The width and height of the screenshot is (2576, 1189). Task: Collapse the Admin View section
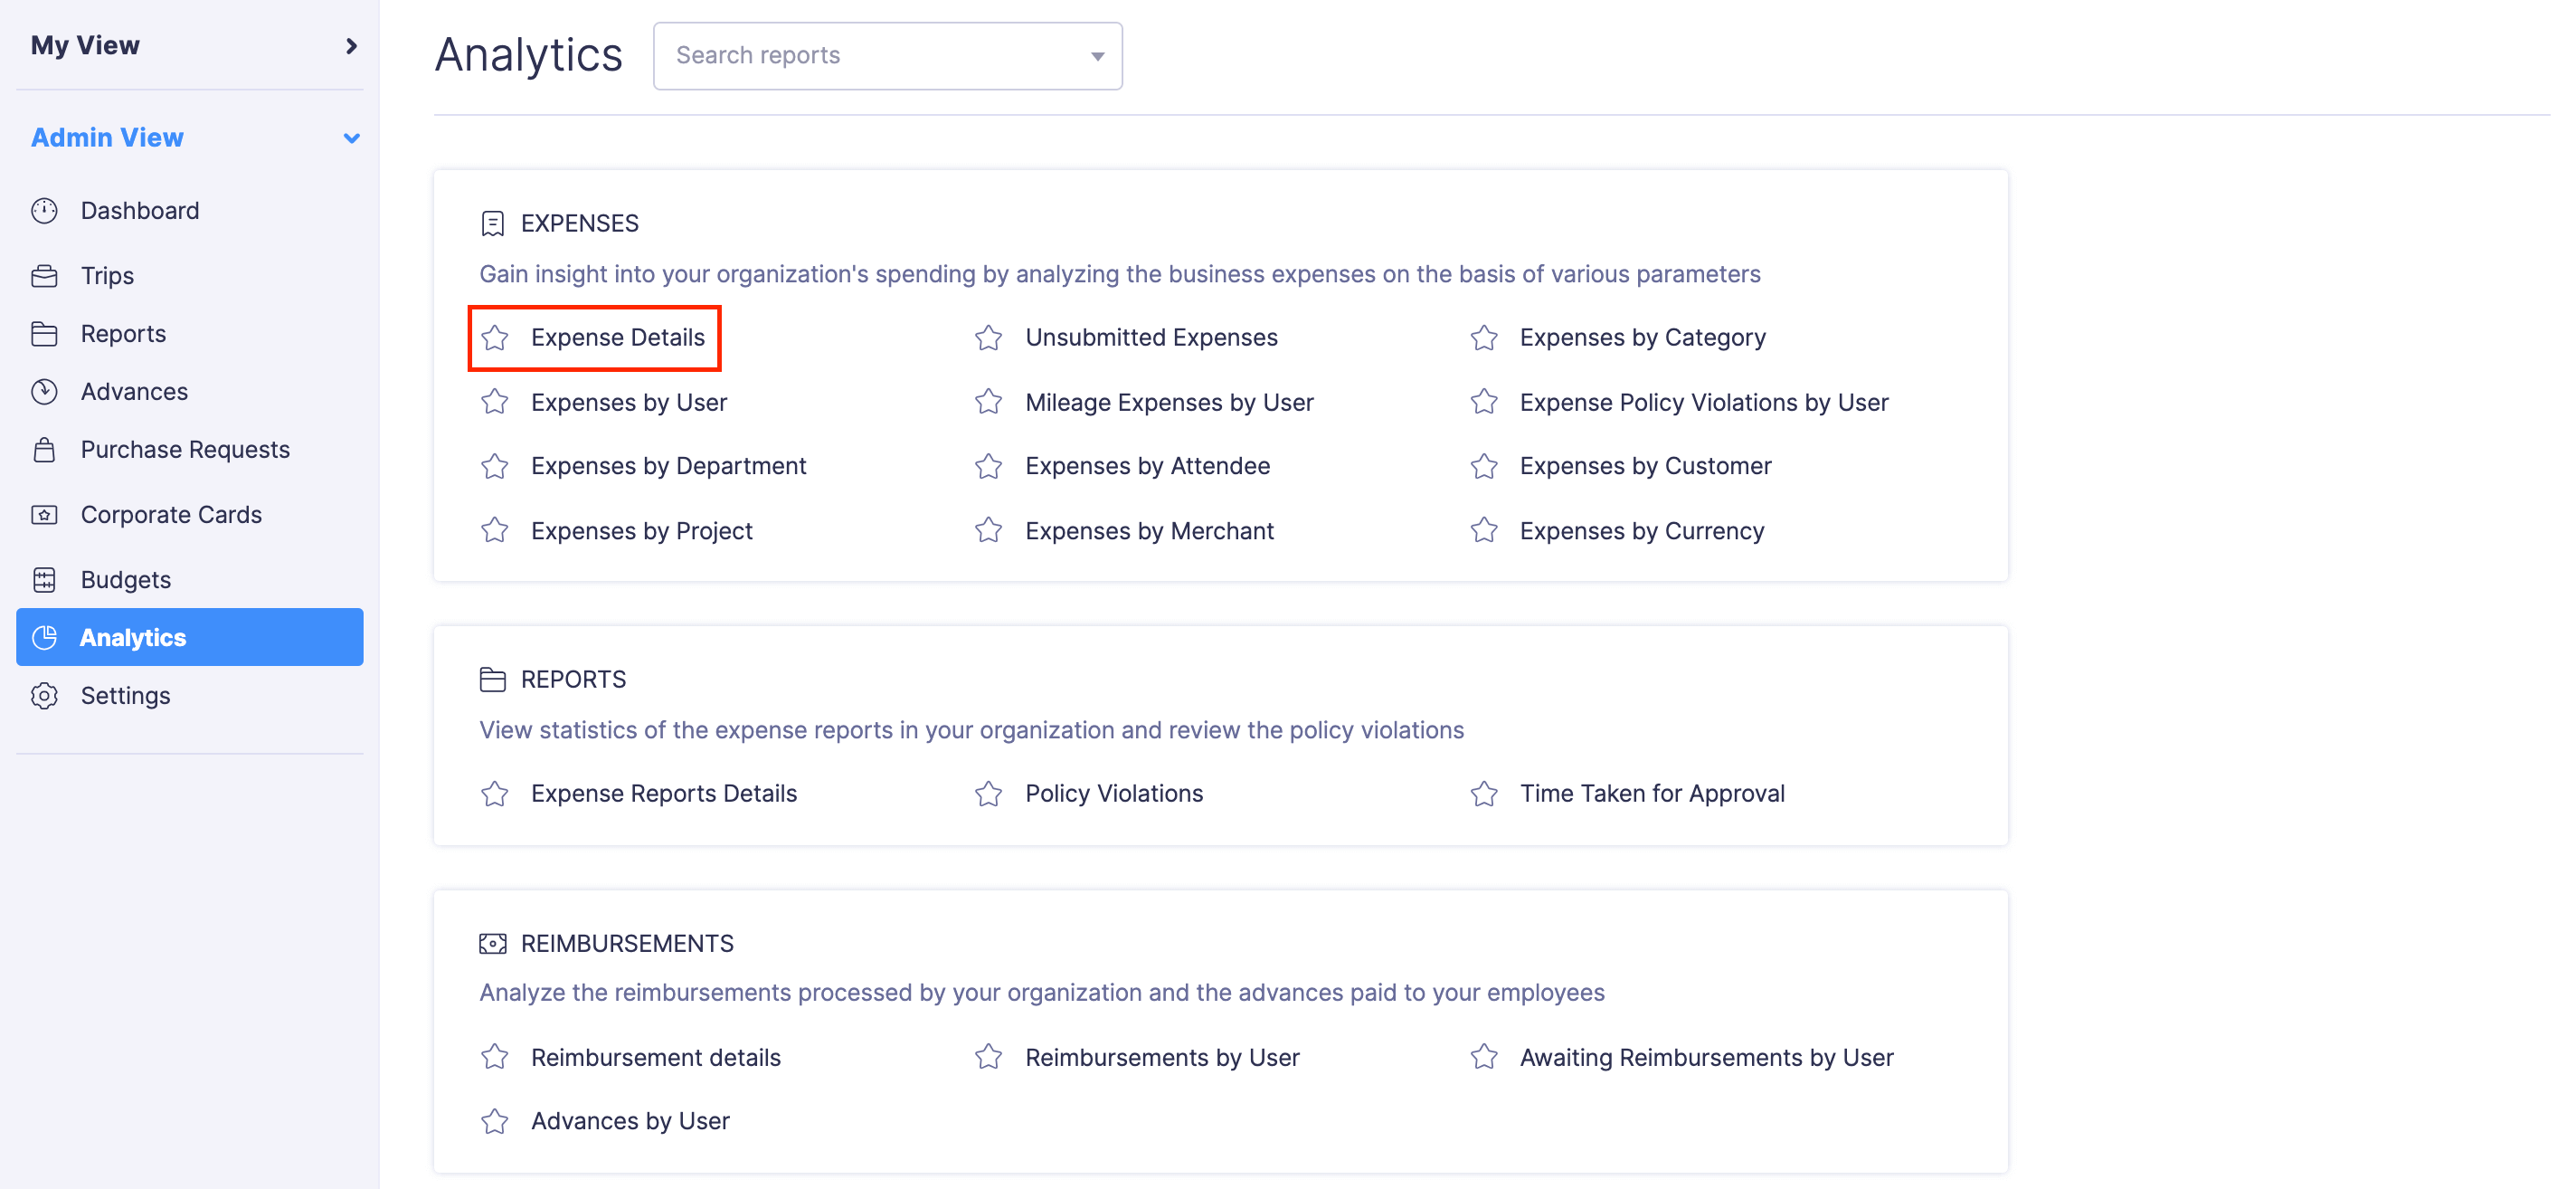(350, 137)
